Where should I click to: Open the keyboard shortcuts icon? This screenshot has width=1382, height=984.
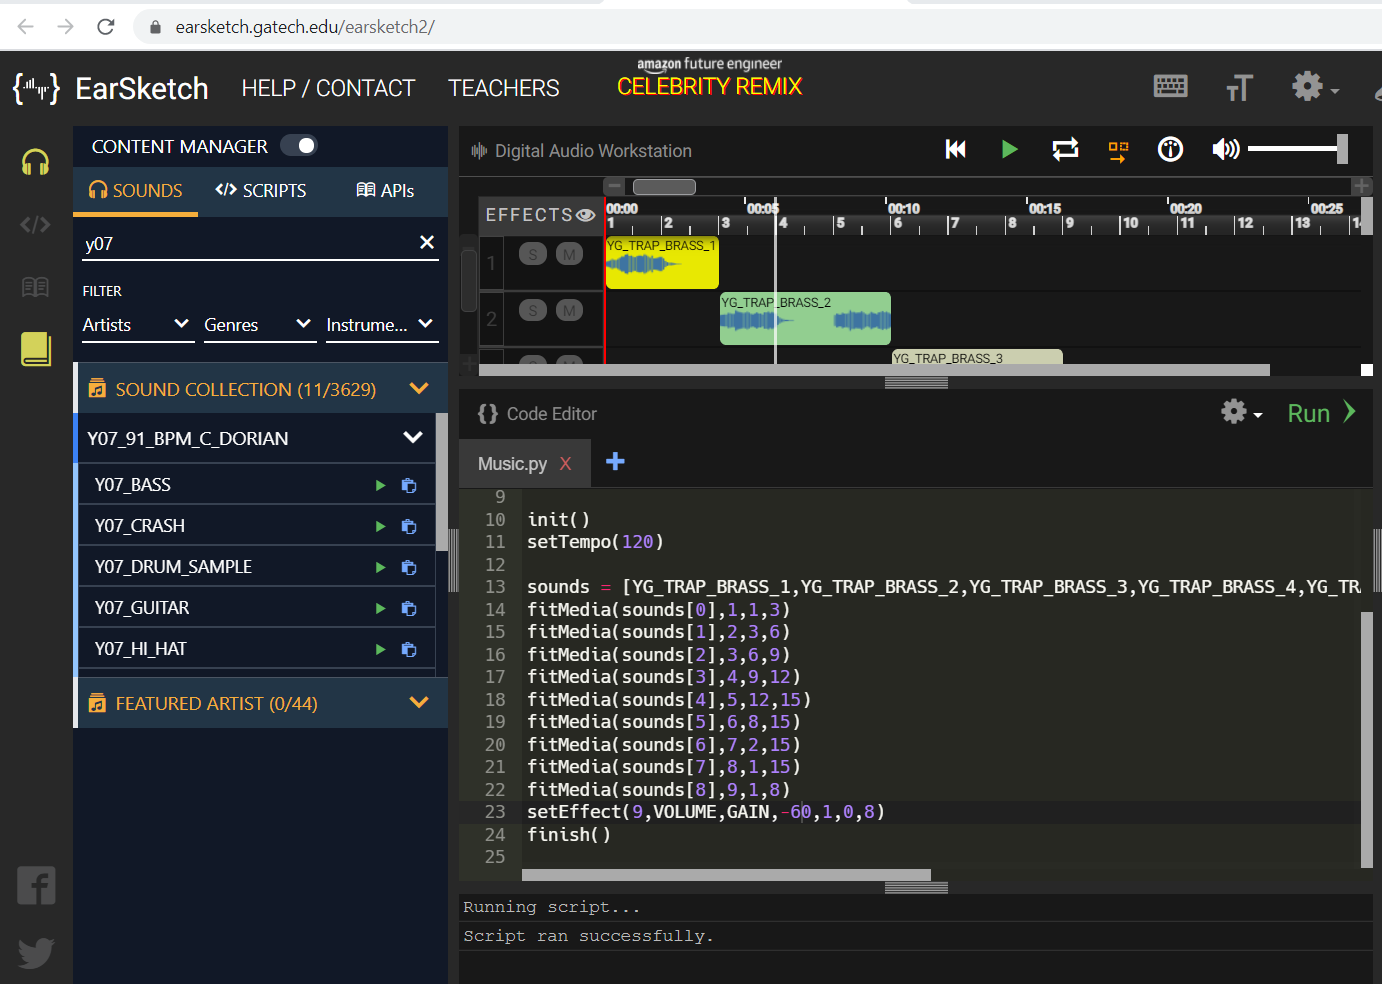(1170, 87)
